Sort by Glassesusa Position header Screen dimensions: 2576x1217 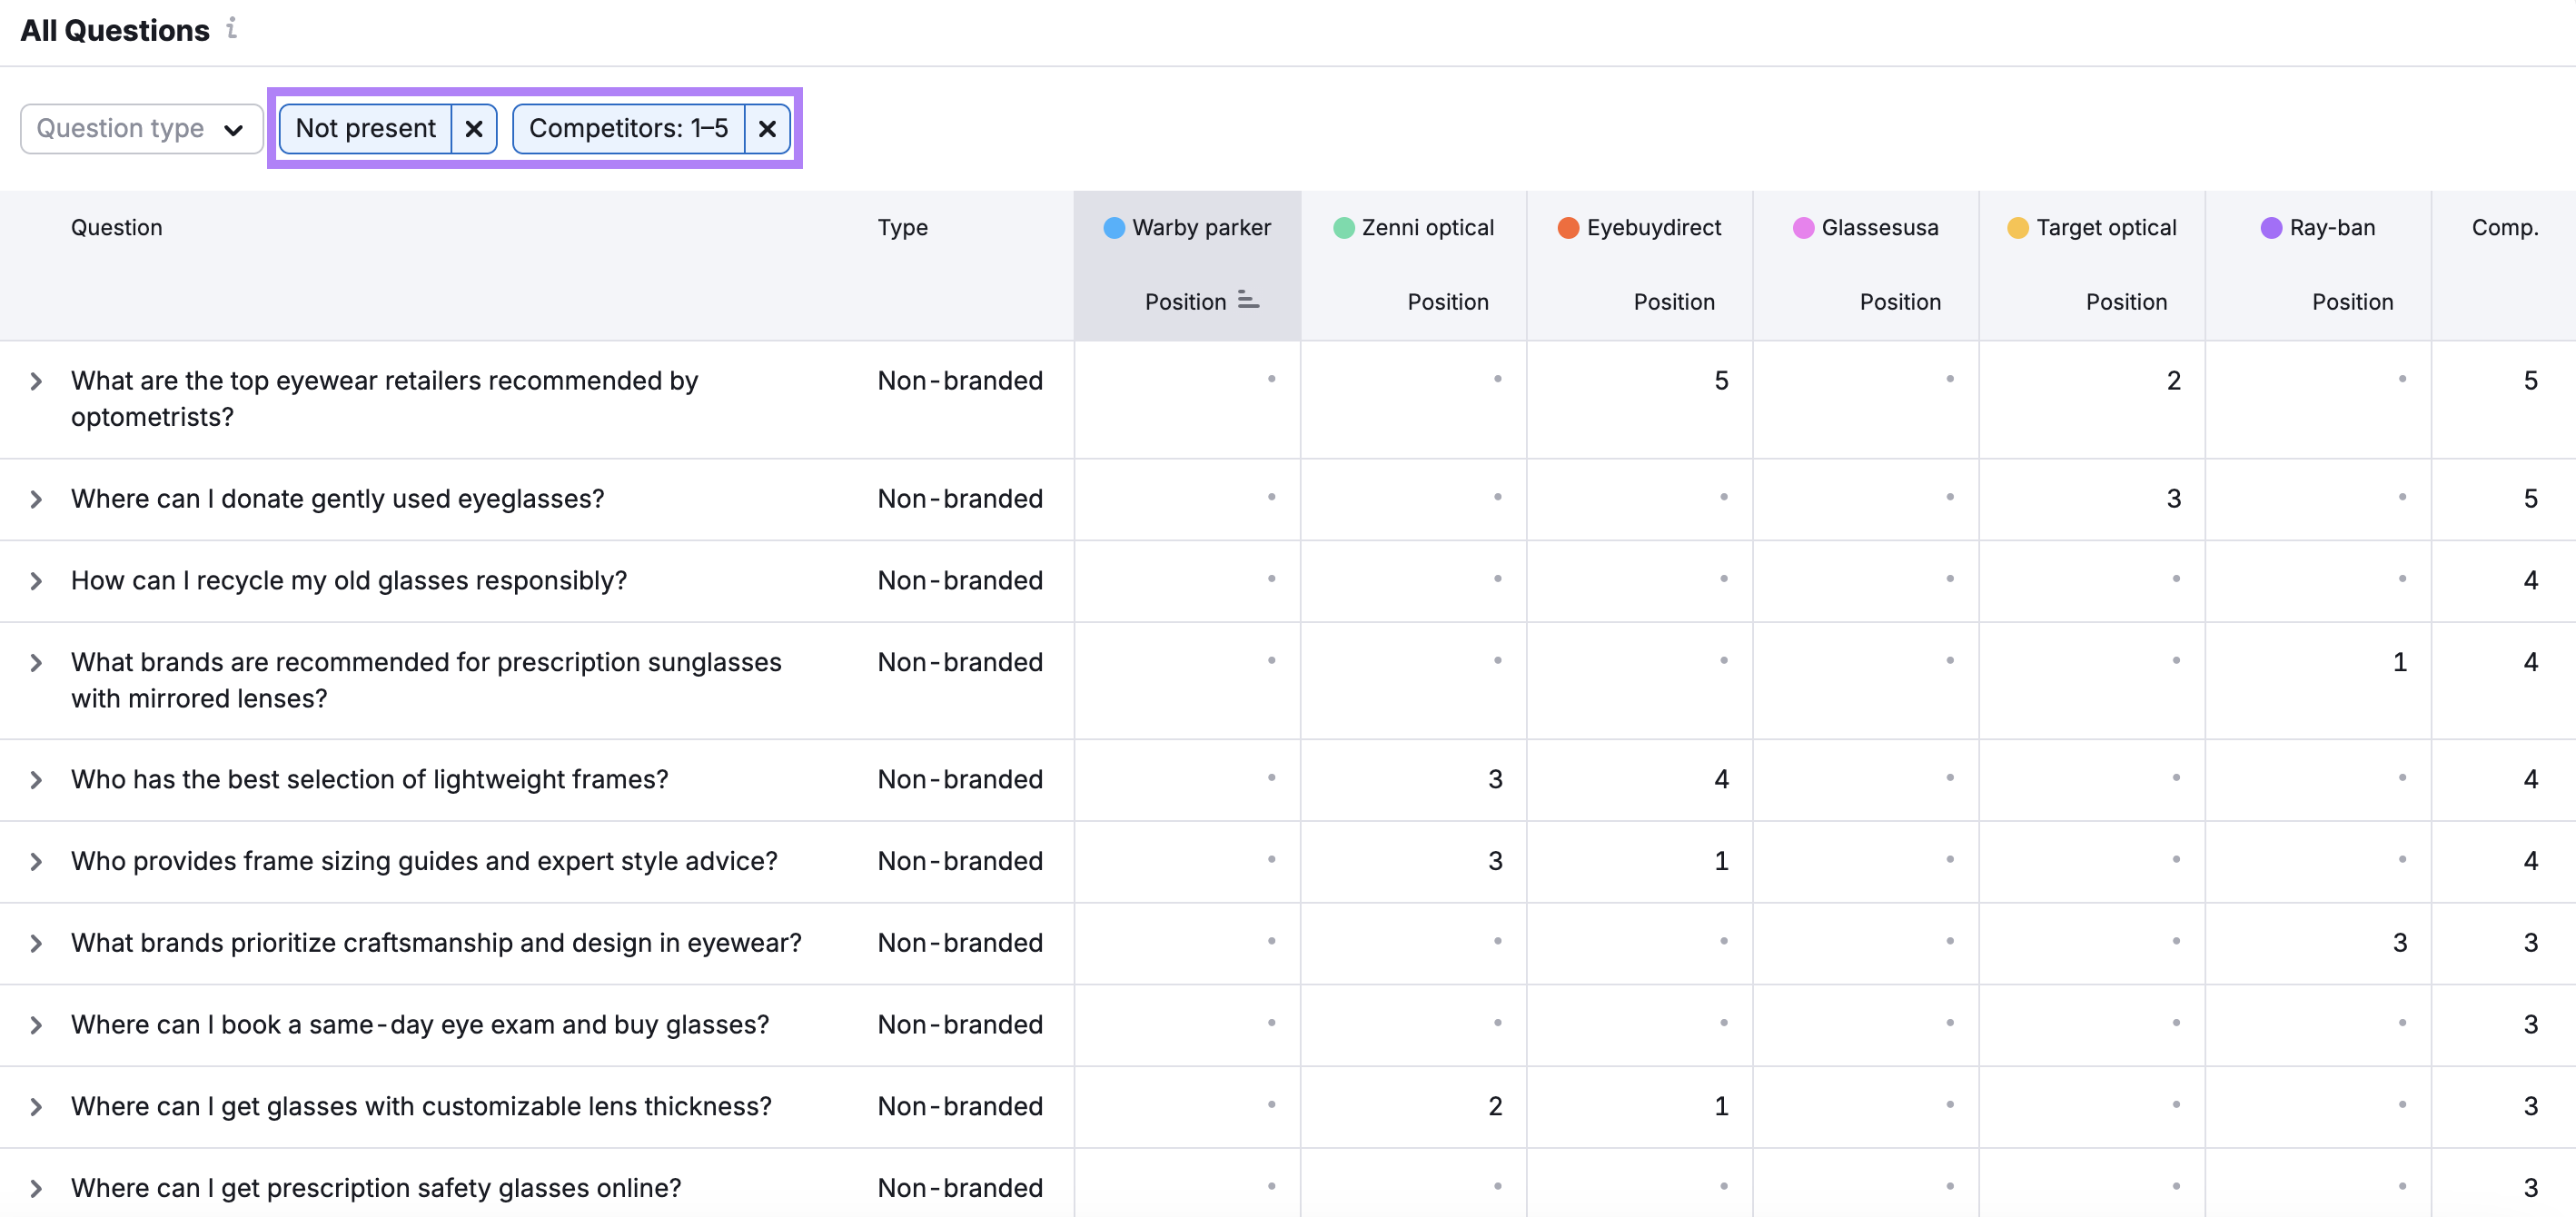(x=1899, y=302)
